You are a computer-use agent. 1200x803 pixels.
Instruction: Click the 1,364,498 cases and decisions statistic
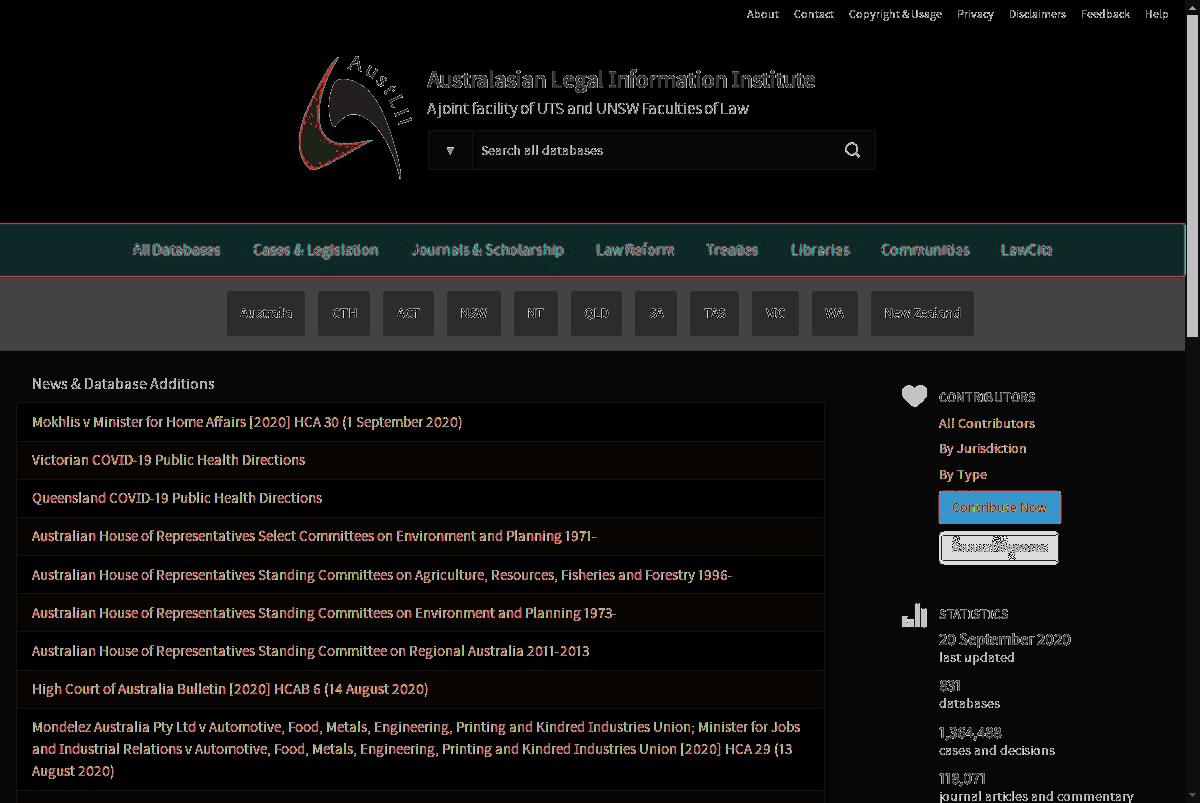pos(997,741)
